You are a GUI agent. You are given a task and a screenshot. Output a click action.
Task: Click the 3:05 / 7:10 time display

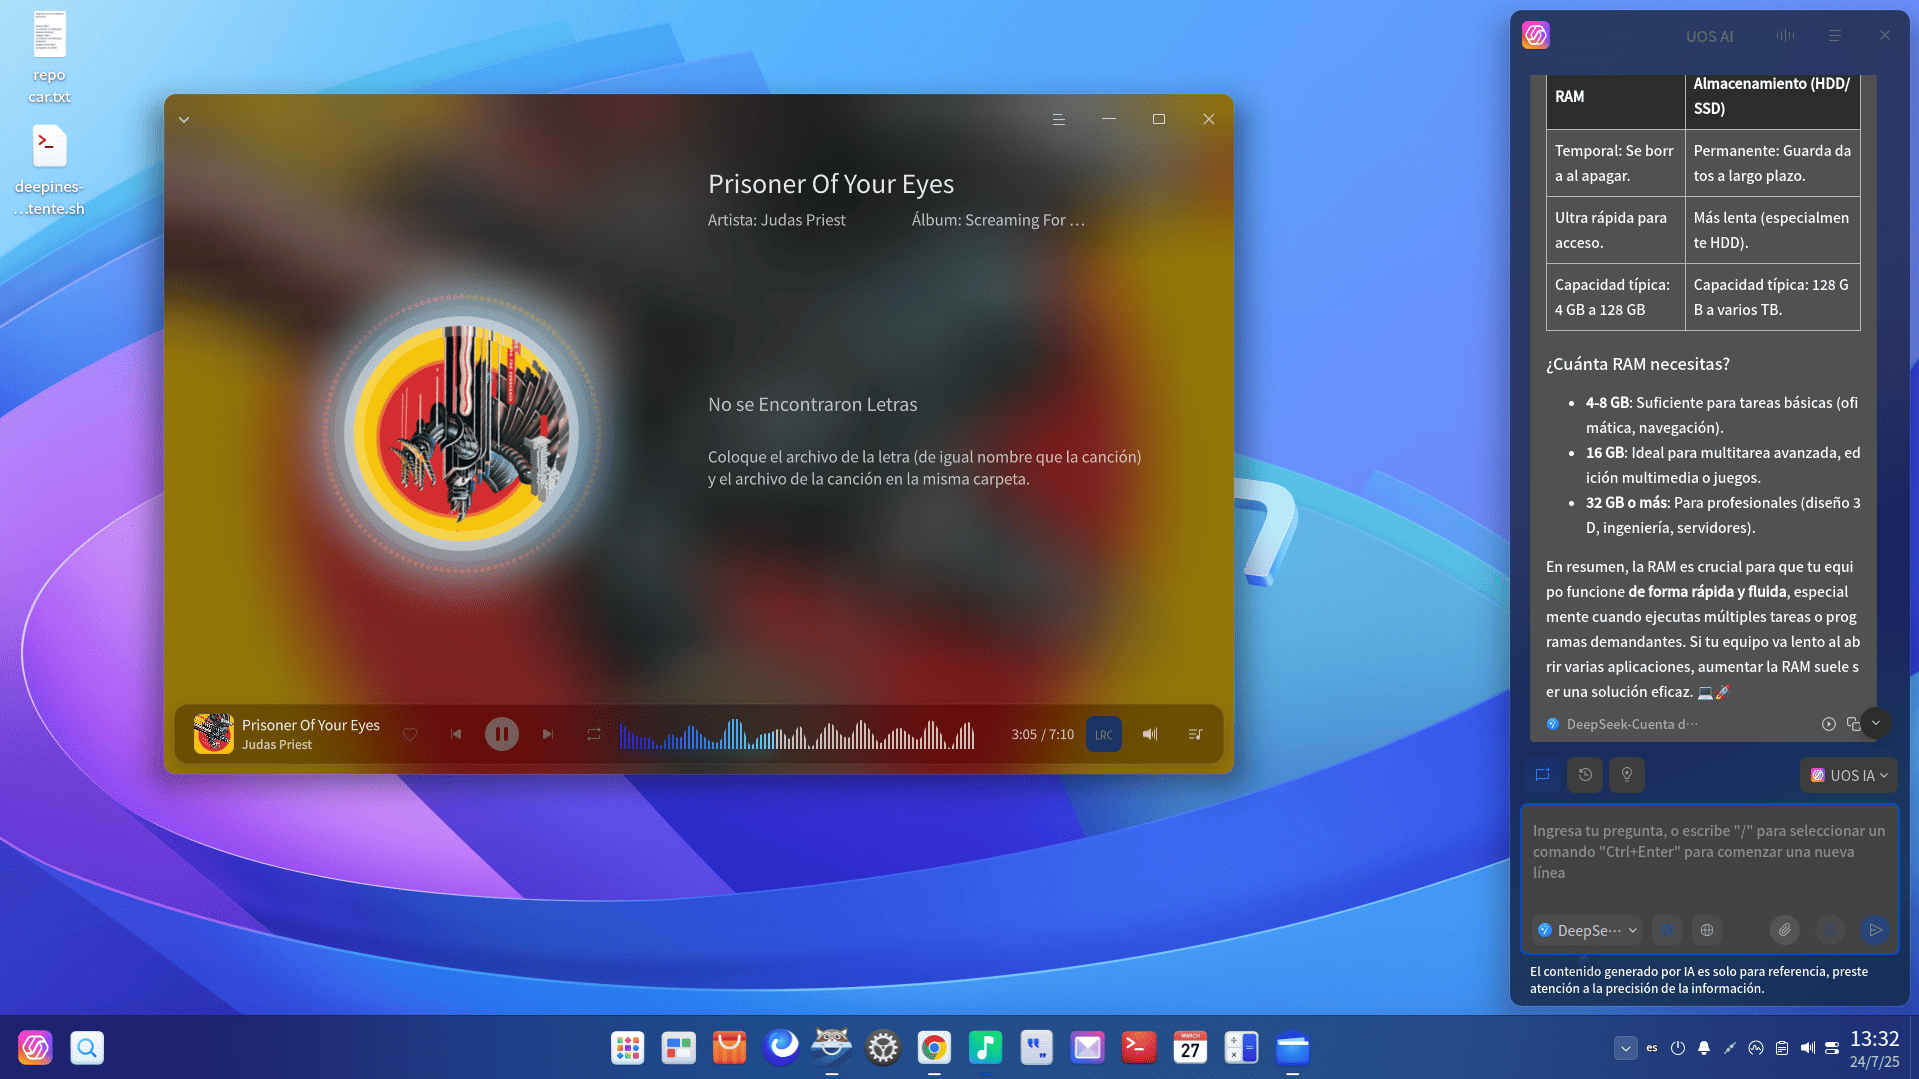click(x=1042, y=734)
